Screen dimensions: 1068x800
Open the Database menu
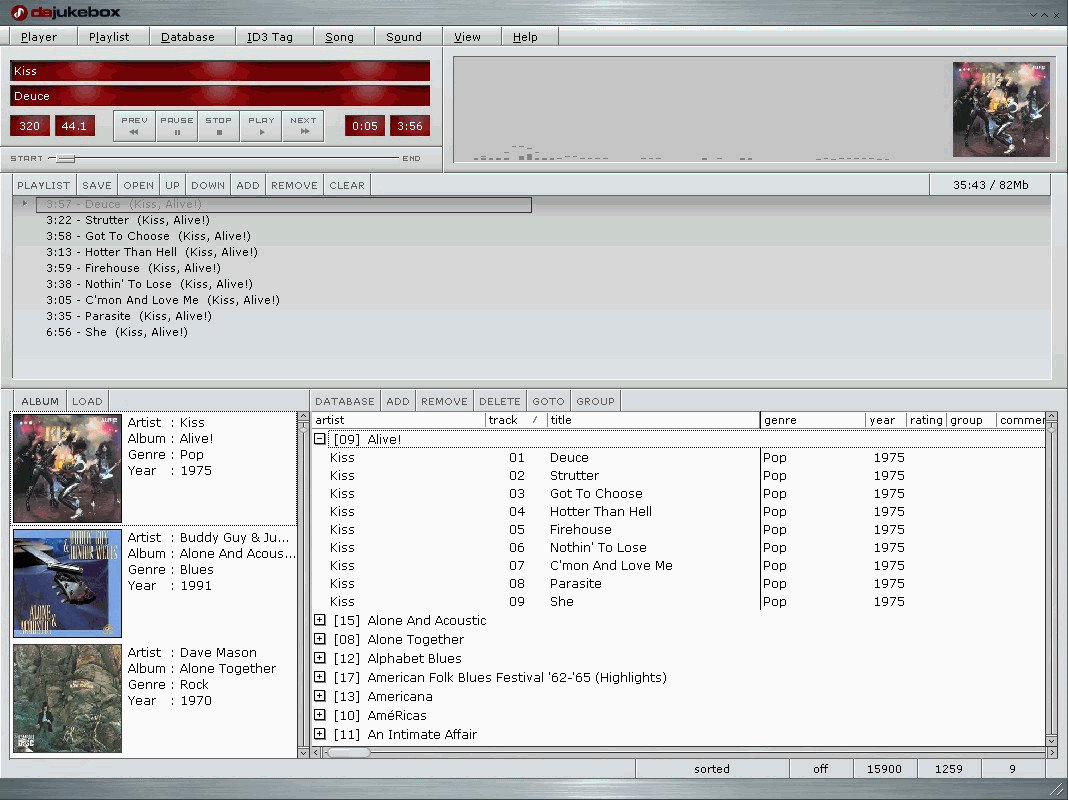click(187, 37)
